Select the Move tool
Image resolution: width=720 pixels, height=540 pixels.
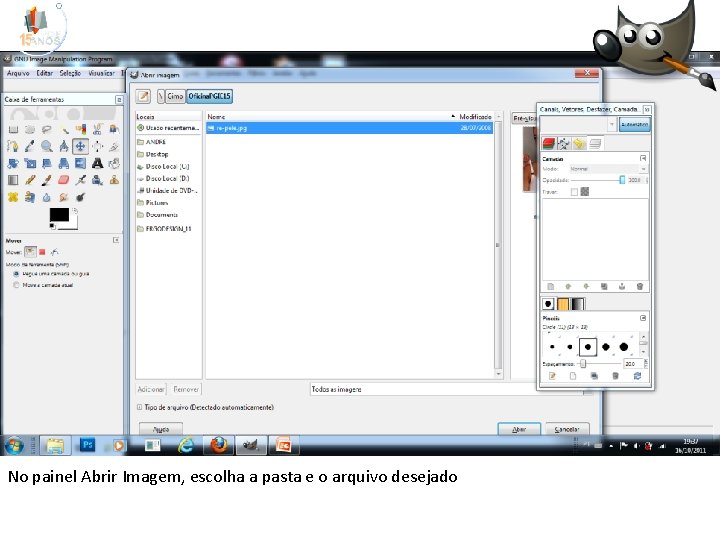click(80, 146)
